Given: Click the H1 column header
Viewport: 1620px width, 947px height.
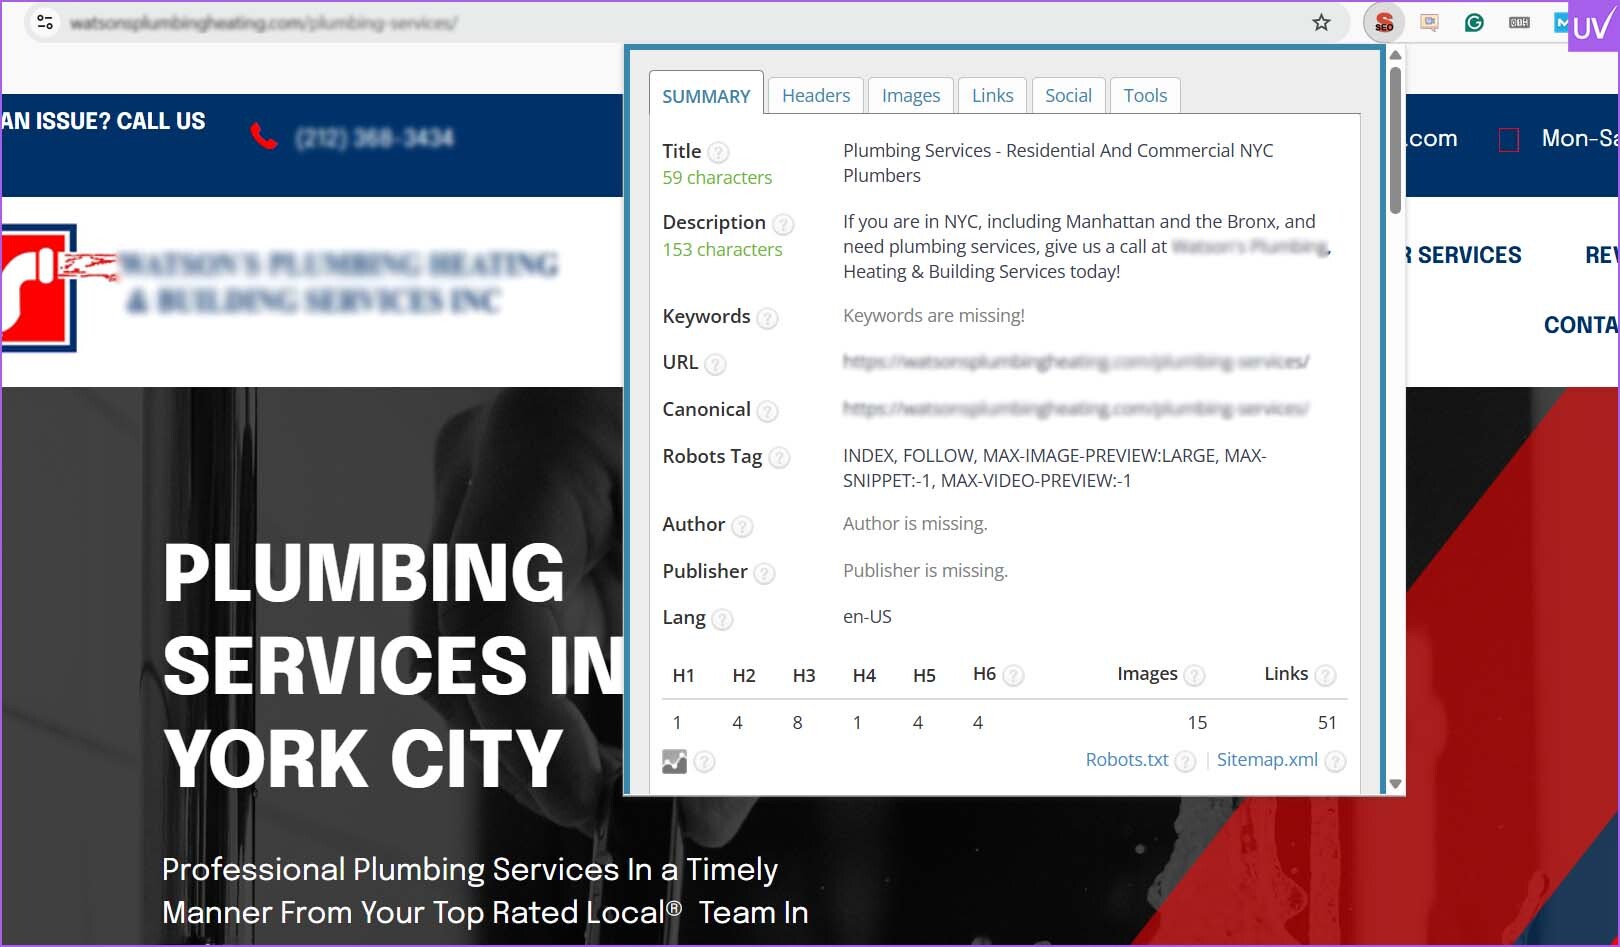Looking at the screenshot, I should pyautogui.click(x=684, y=676).
